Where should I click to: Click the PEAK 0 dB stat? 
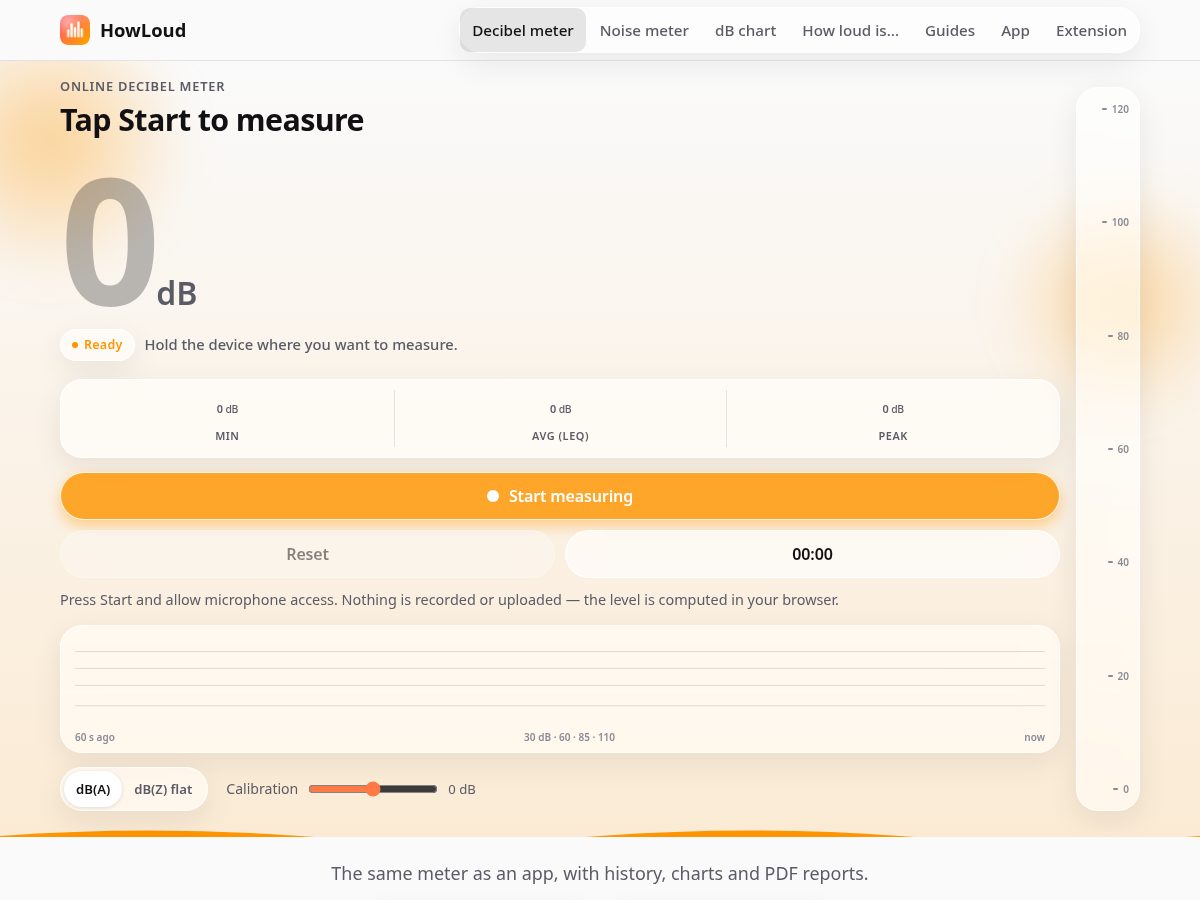tap(893, 422)
